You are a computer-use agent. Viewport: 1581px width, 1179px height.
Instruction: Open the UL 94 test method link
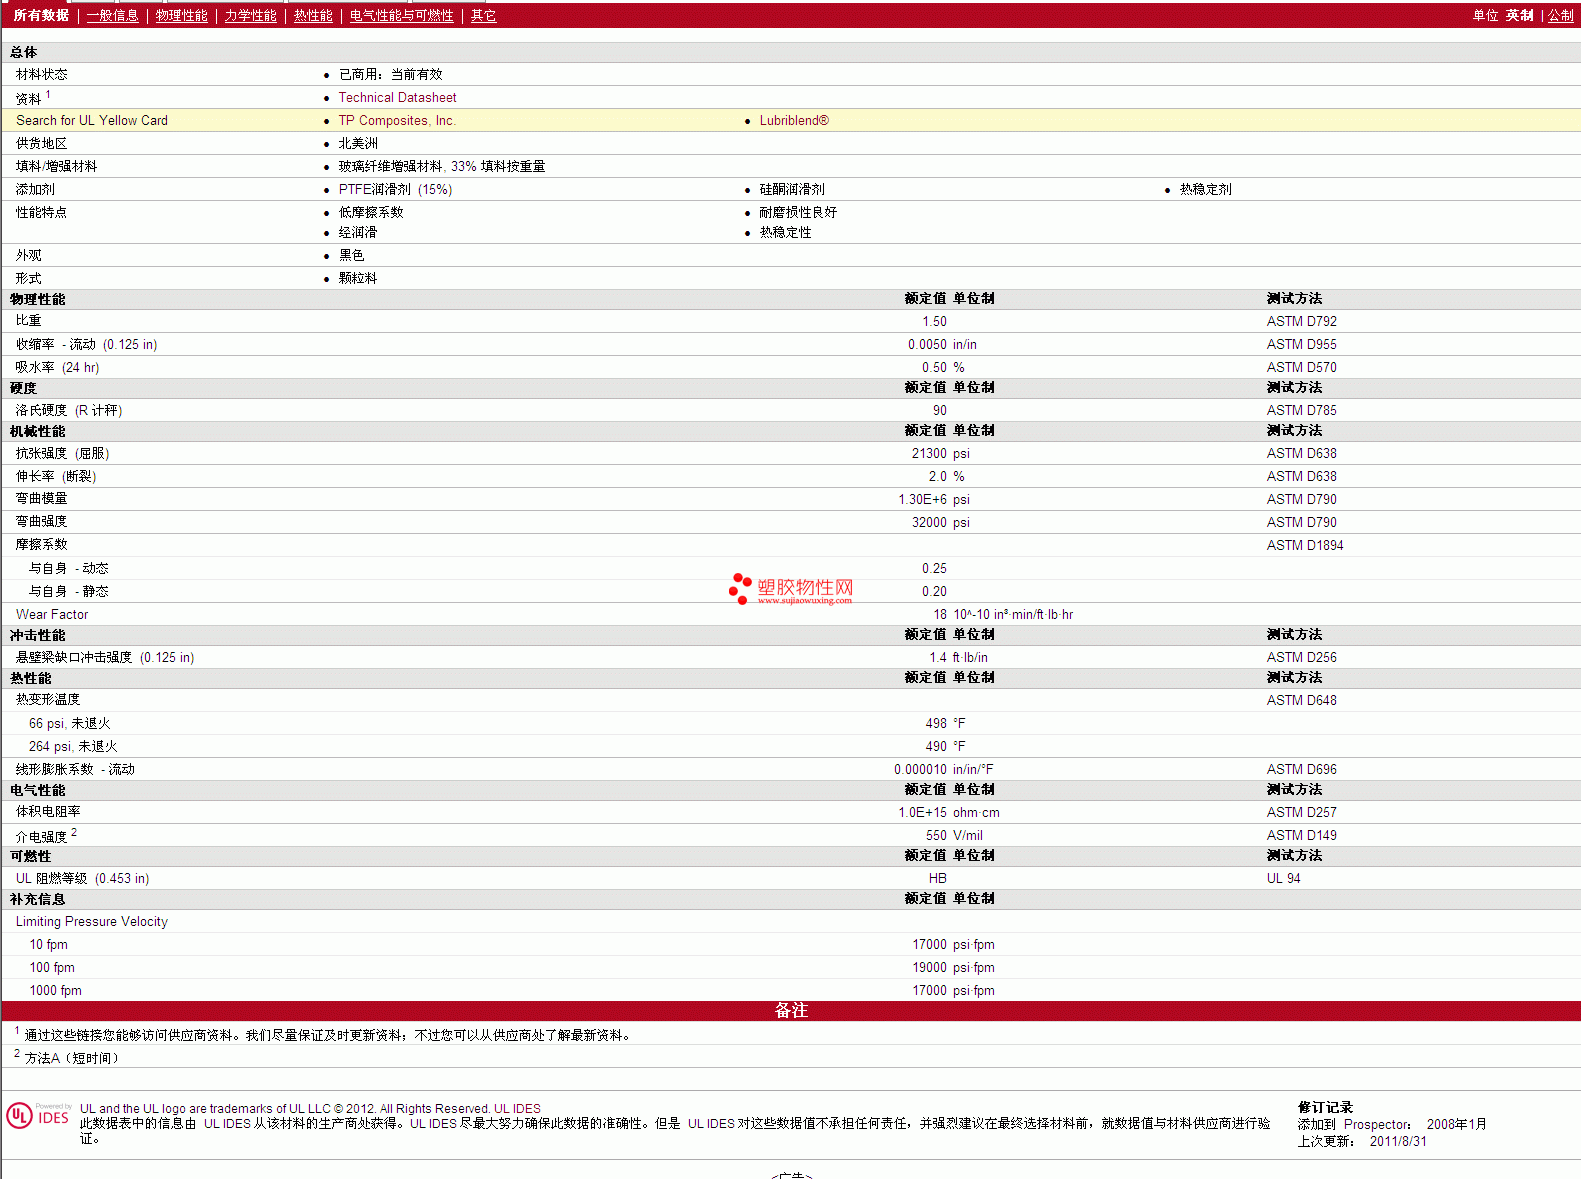click(x=1283, y=879)
